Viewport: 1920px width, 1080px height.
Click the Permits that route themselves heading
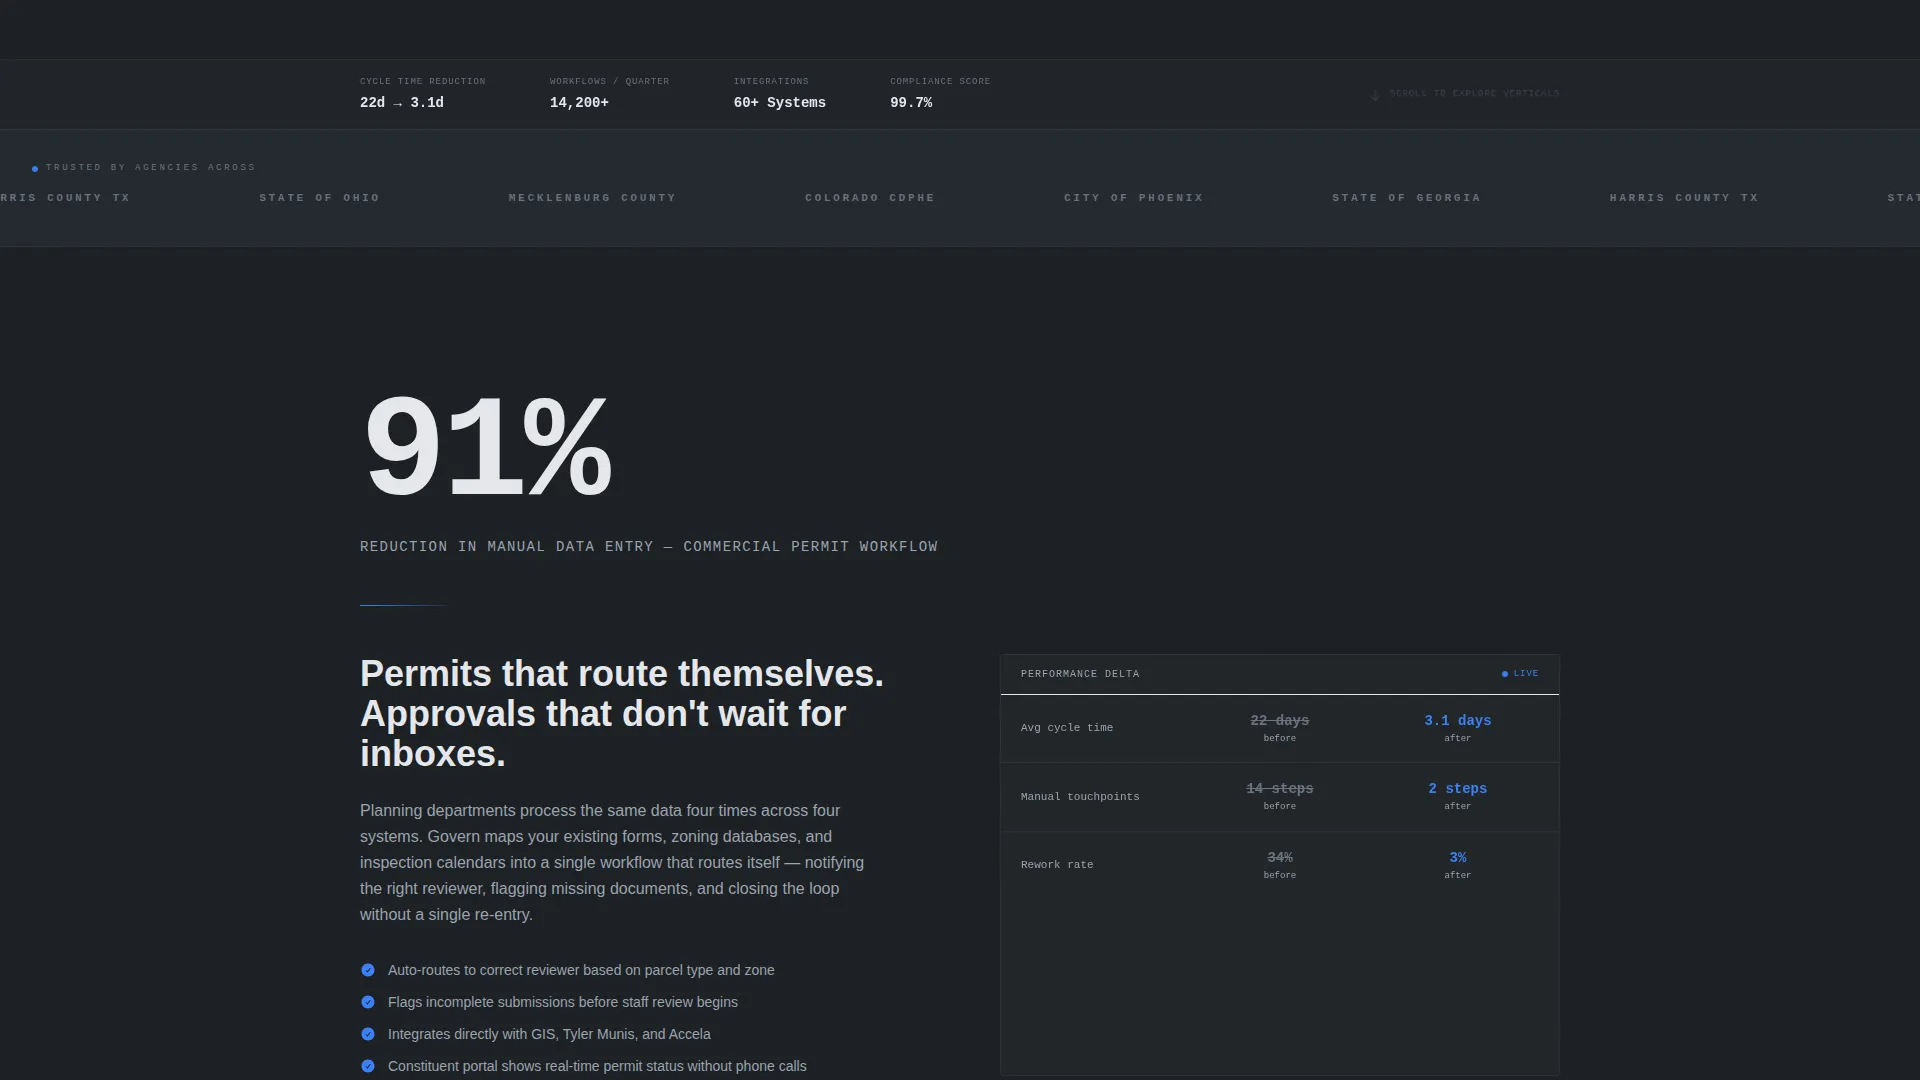[622, 714]
